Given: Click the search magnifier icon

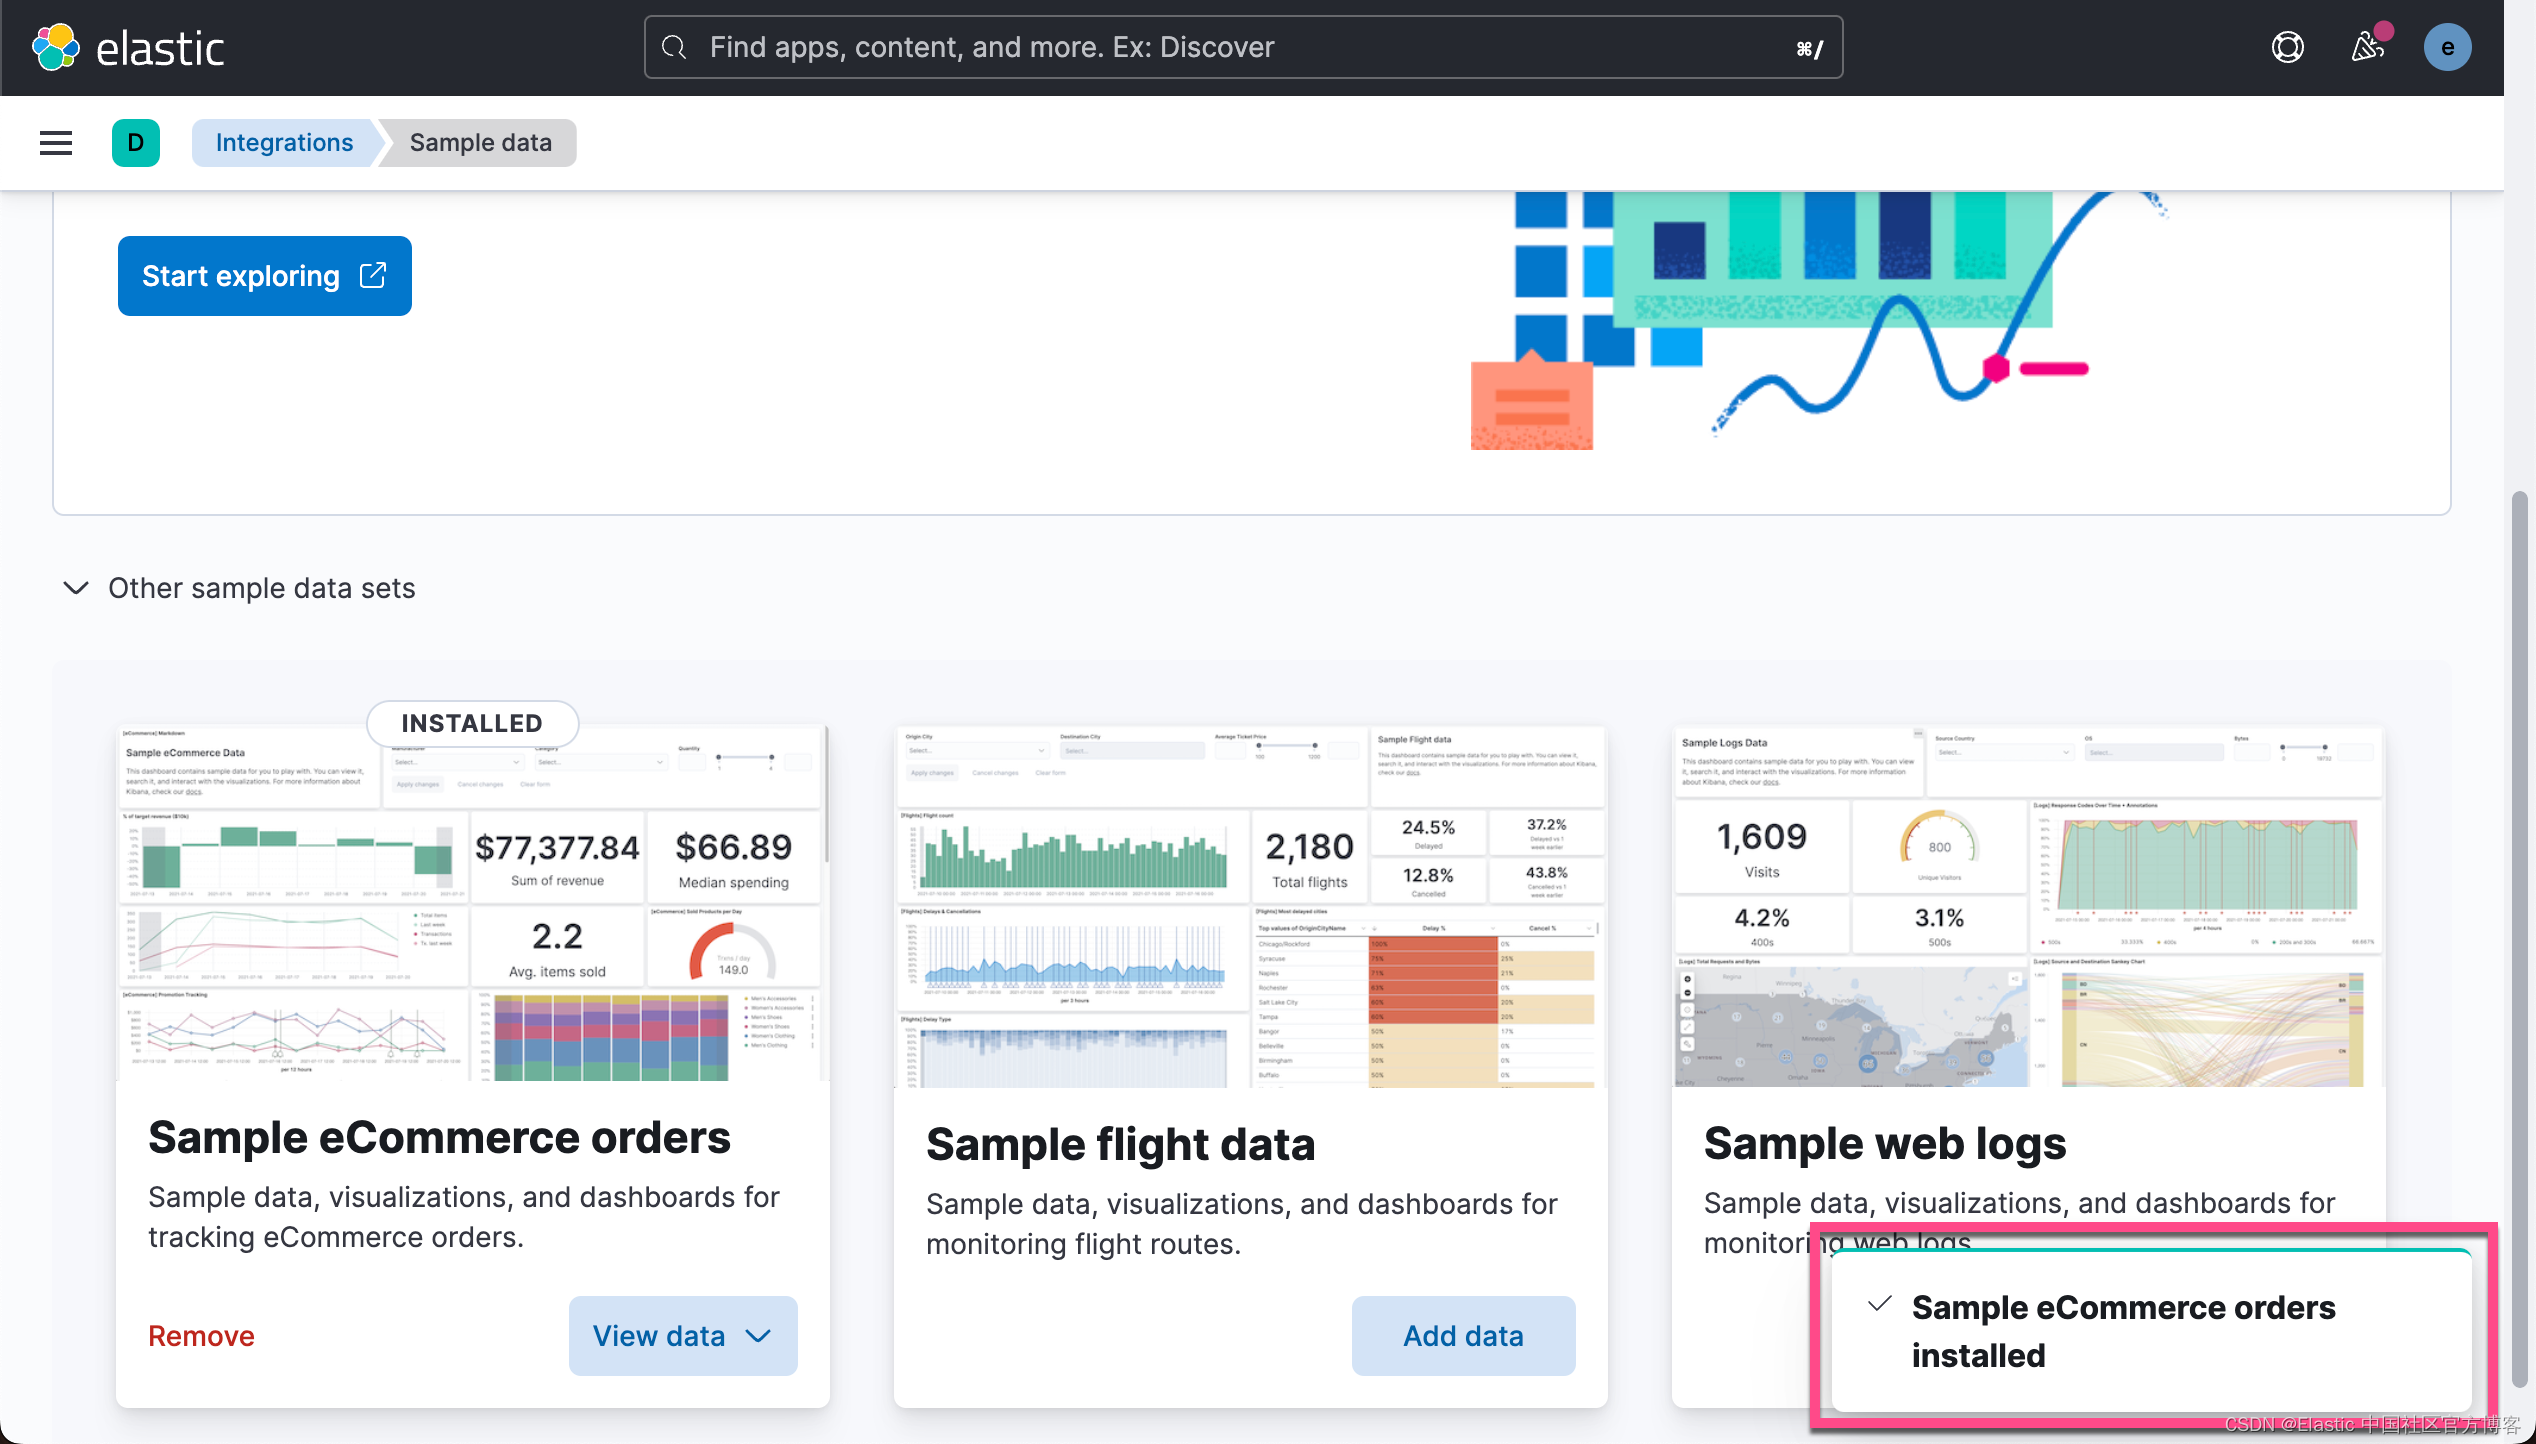Looking at the screenshot, I should 674,46.
